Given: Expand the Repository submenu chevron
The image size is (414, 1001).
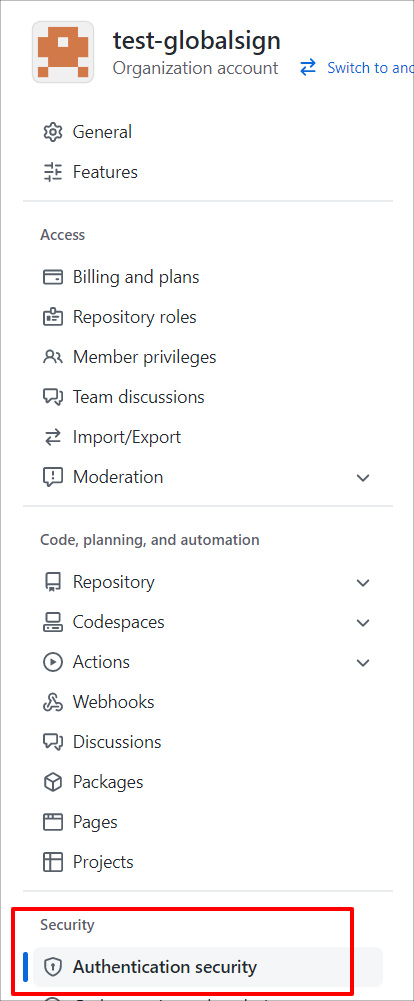Looking at the screenshot, I should pos(363,583).
